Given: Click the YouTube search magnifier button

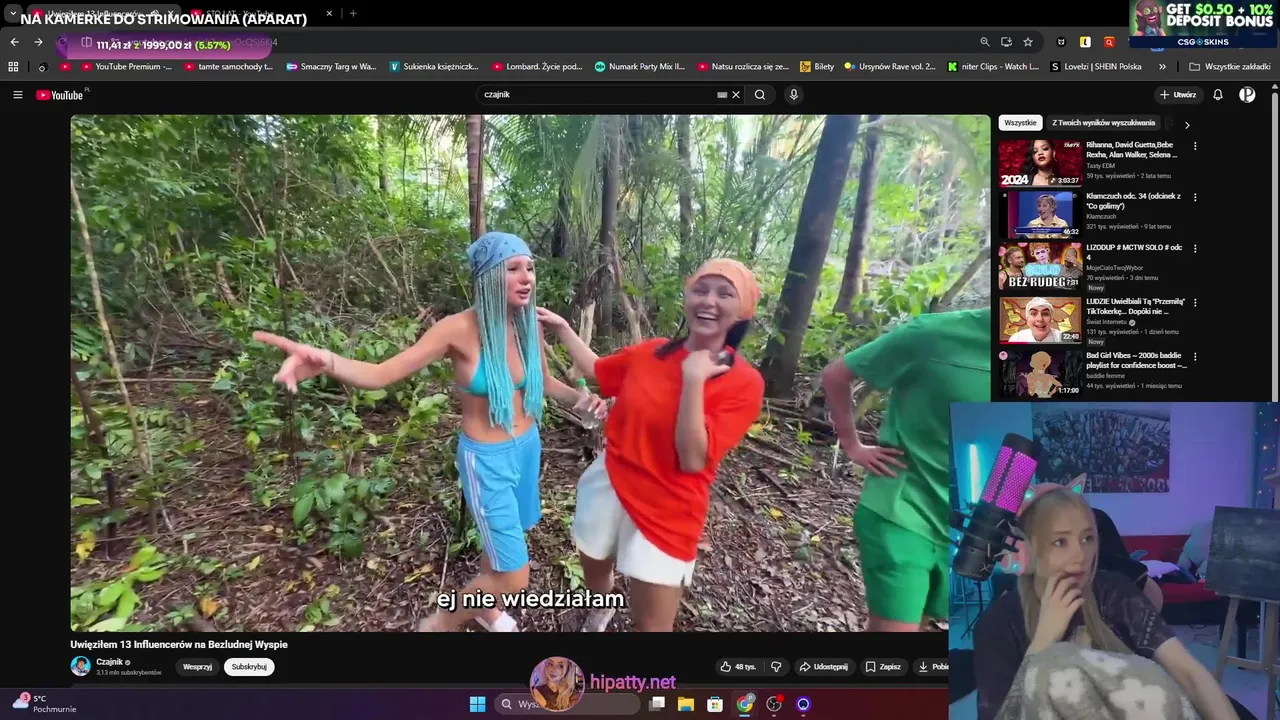Looking at the screenshot, I should tap(760, 95).
